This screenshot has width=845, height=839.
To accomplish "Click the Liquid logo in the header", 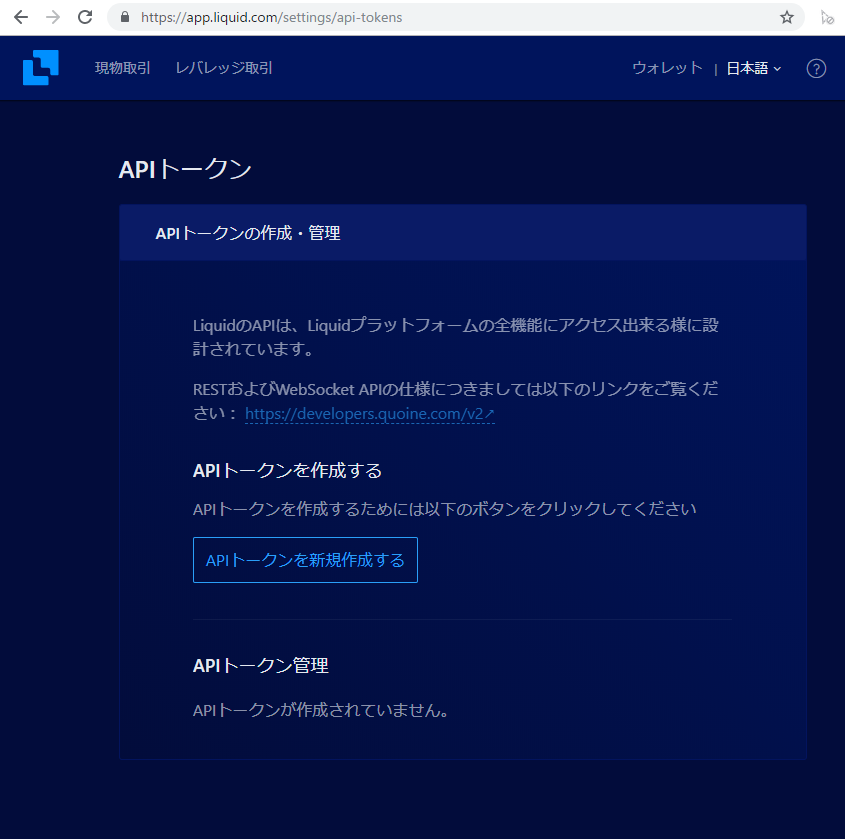I will click(40, 67).
